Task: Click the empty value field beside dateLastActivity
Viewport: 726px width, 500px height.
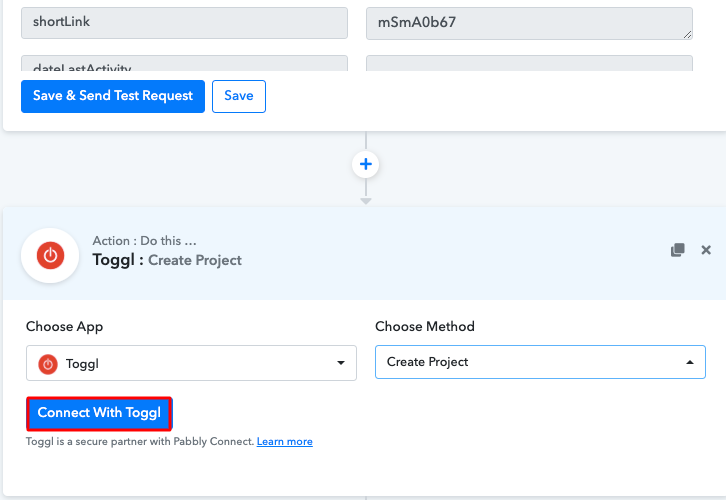Action: pyautogui.click(x=529, y=63)
